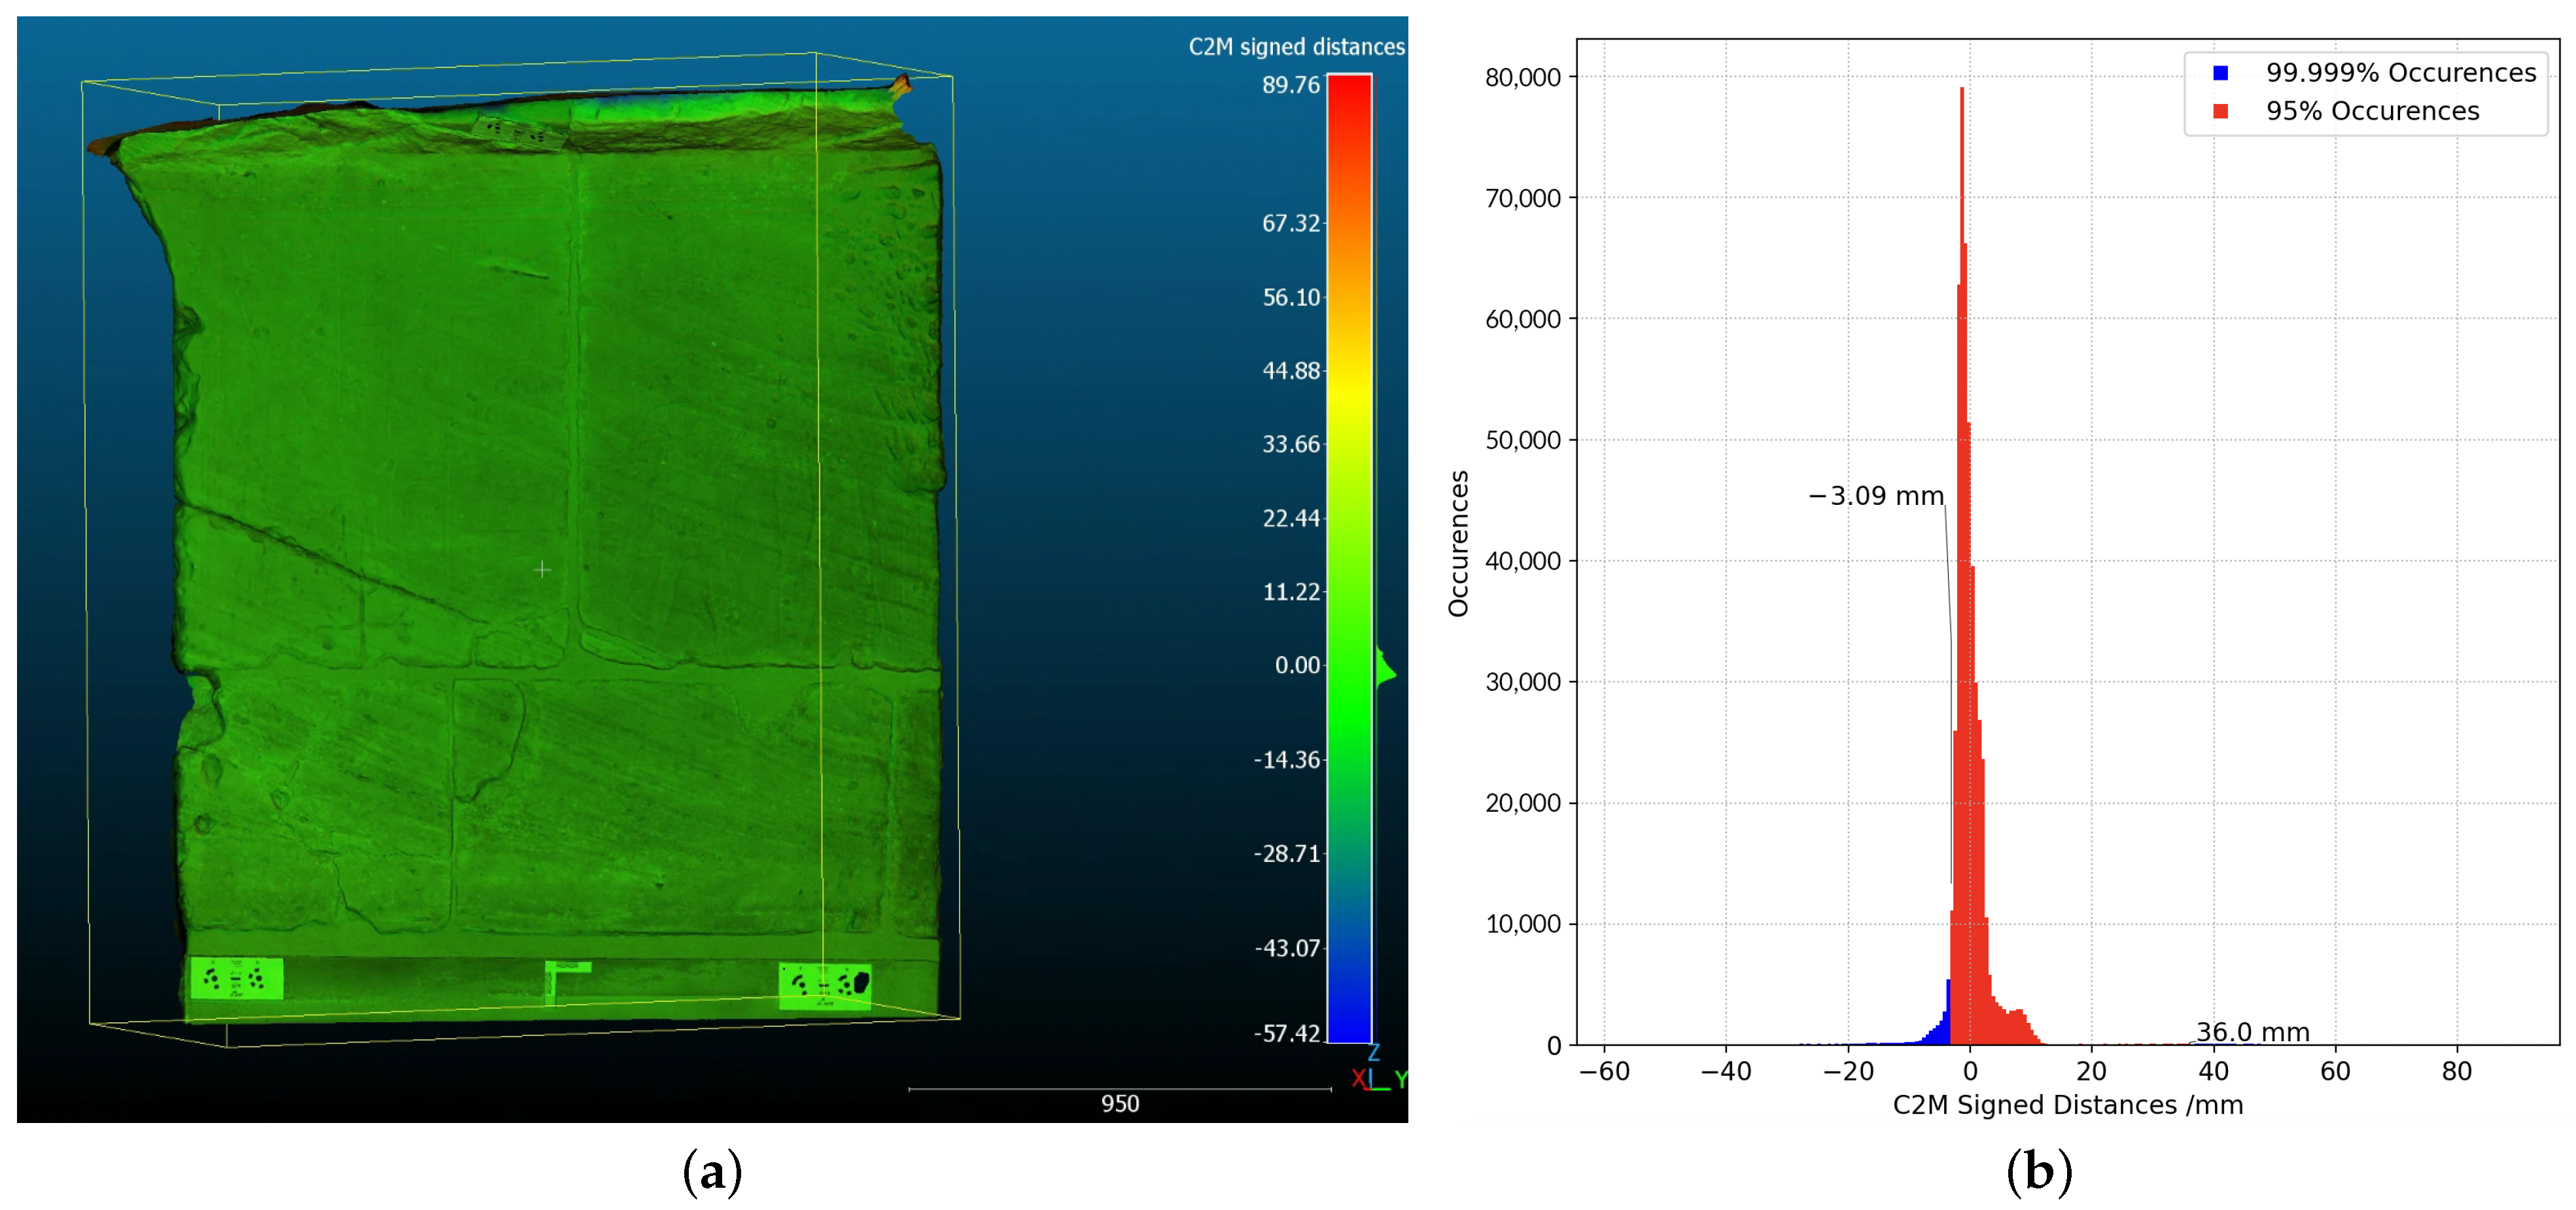Click the bottom-right coded target marker

pos(825,985)
